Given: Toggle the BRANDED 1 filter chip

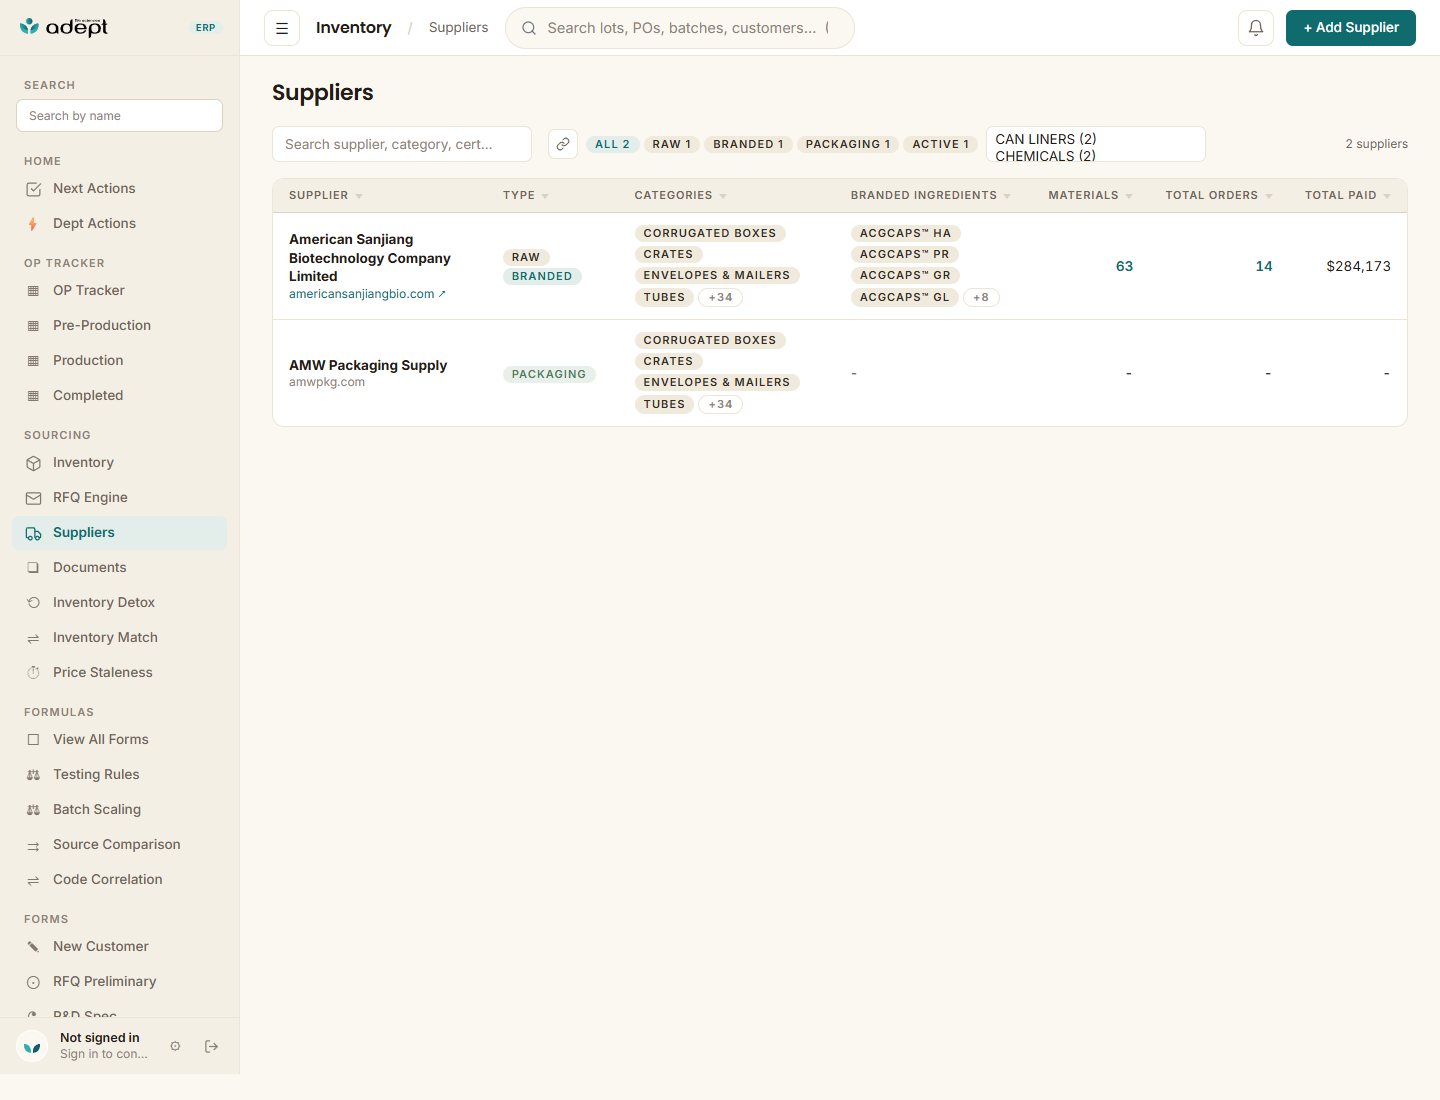Looking at the screenshot, I should tap(748, 144).
